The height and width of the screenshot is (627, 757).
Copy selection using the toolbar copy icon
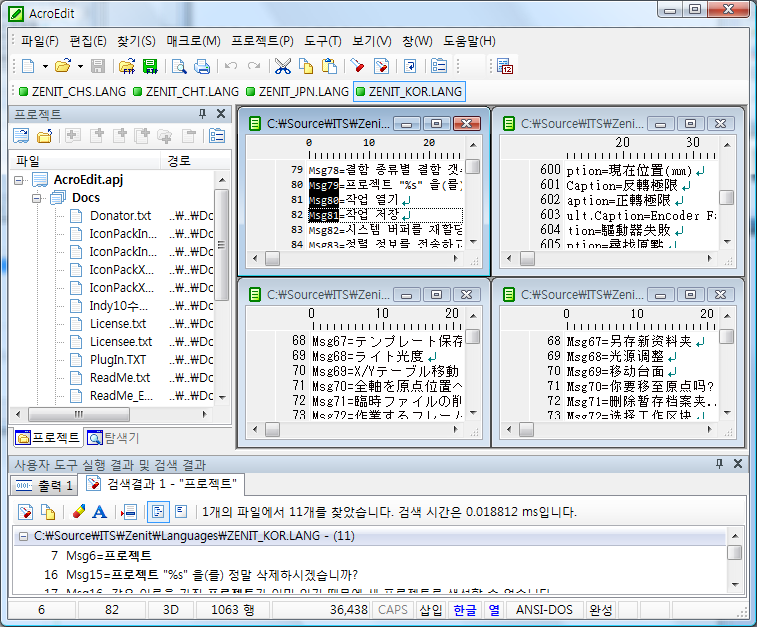pos(306,66)
